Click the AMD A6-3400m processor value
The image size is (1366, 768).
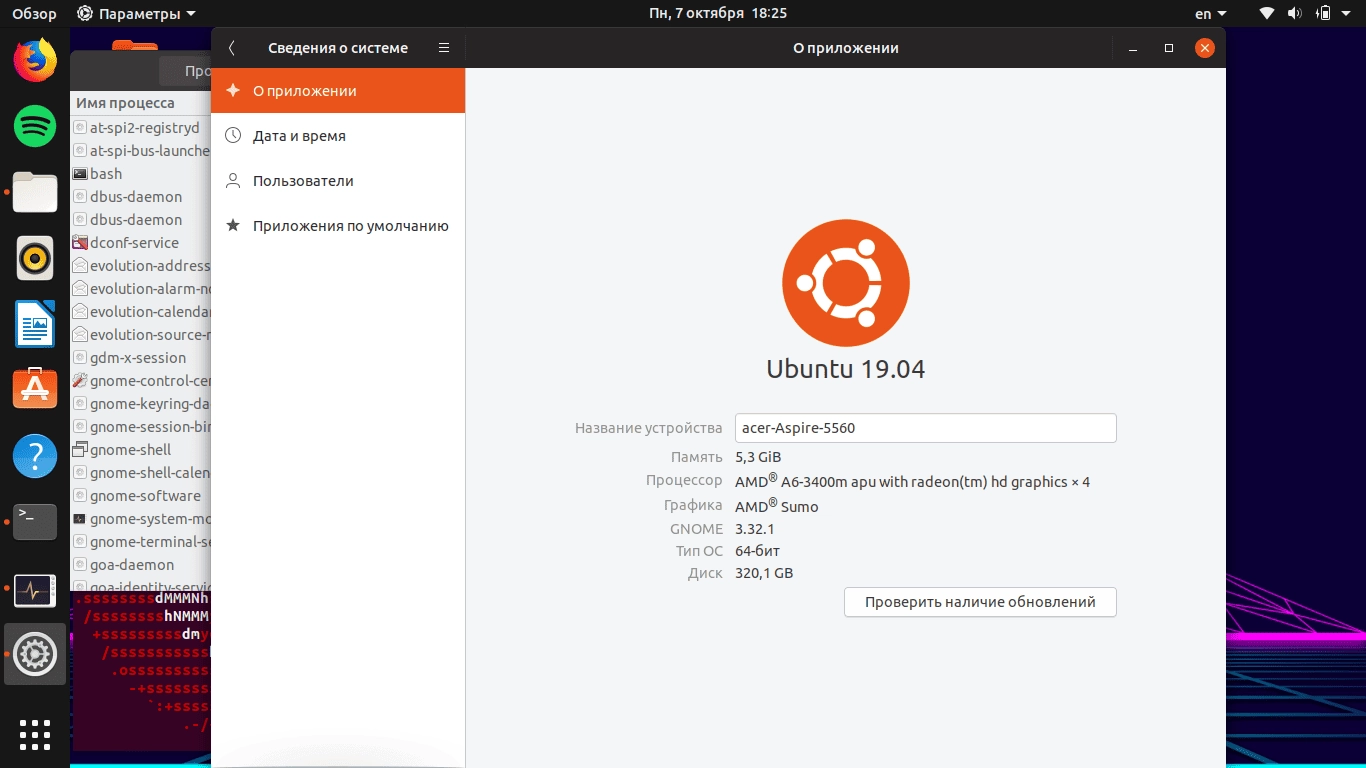click(x=912, y=481)
